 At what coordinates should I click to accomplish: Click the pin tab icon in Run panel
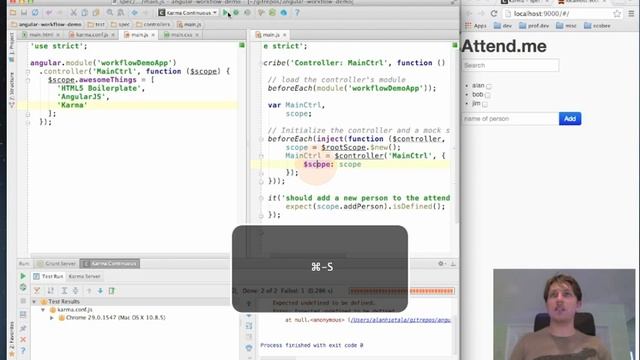point(23,328)
